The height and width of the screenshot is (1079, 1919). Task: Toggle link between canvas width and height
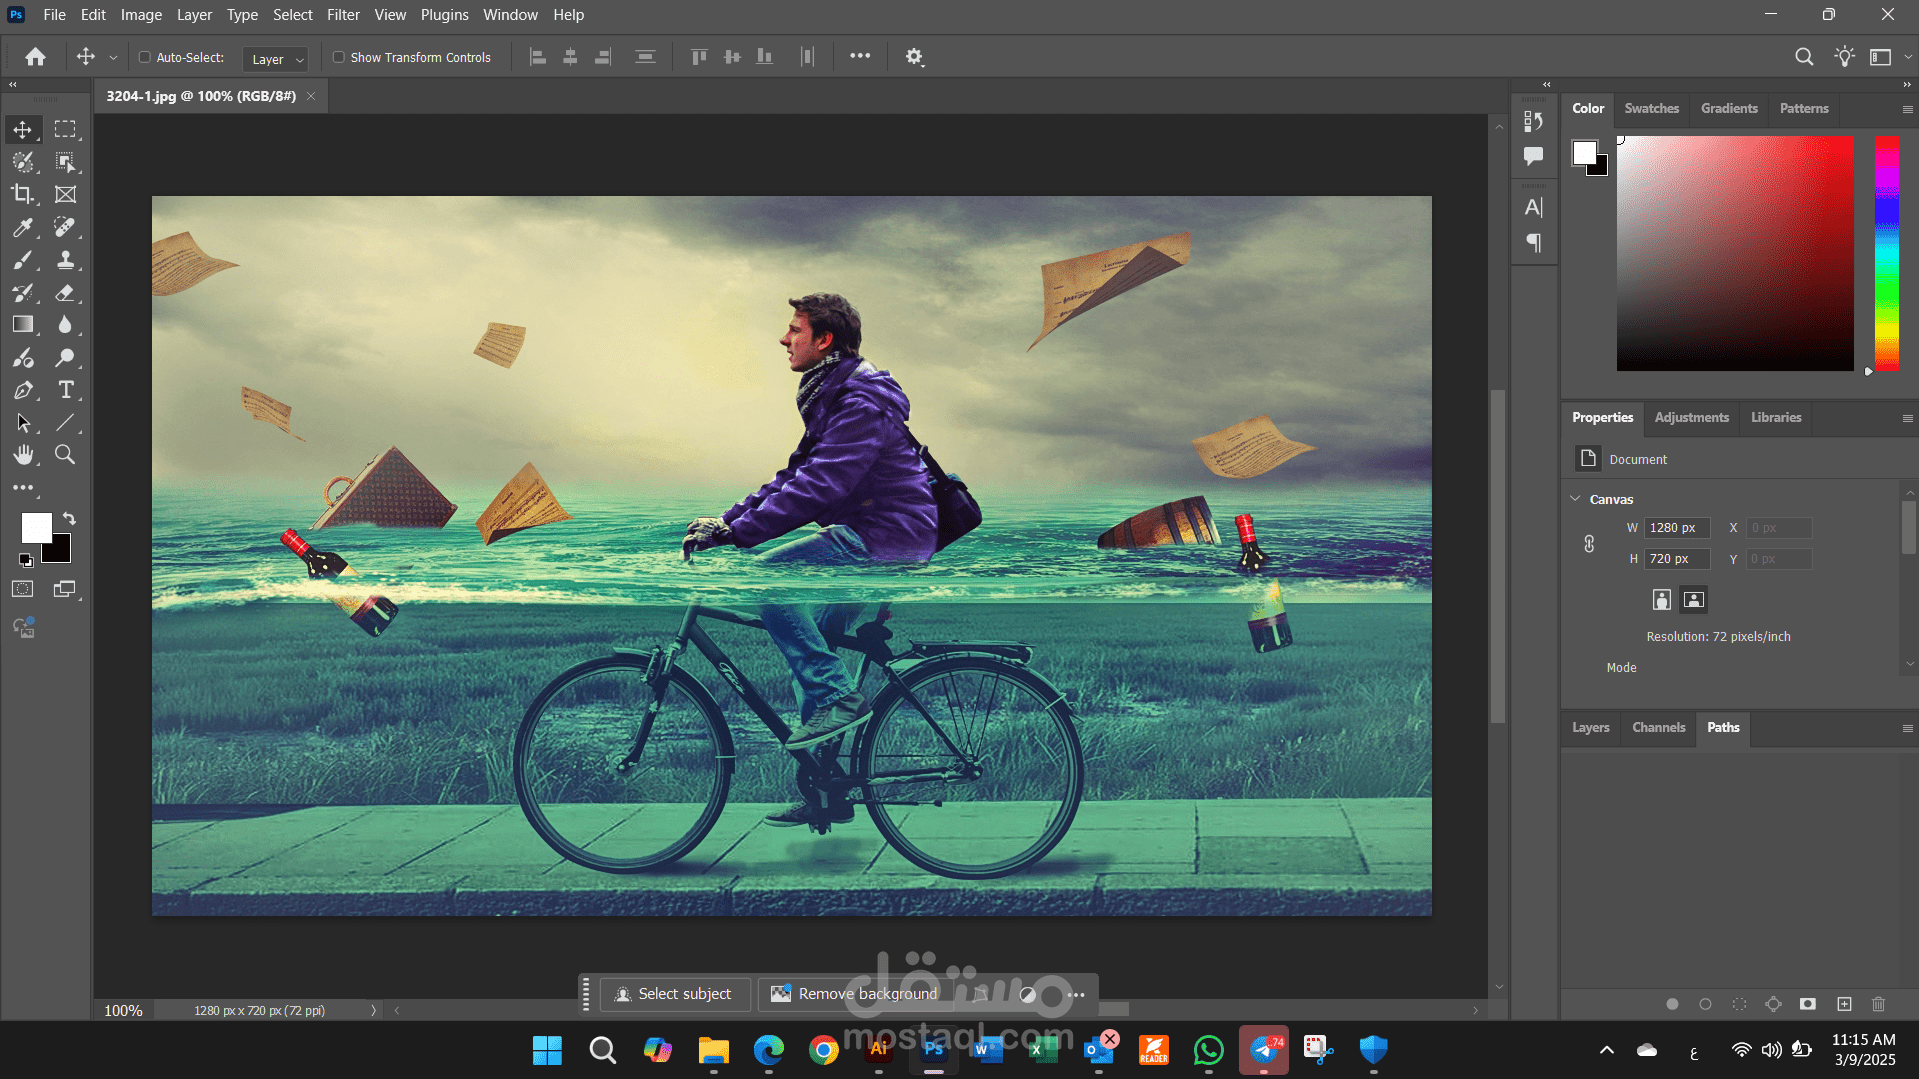click(1589, 543)
